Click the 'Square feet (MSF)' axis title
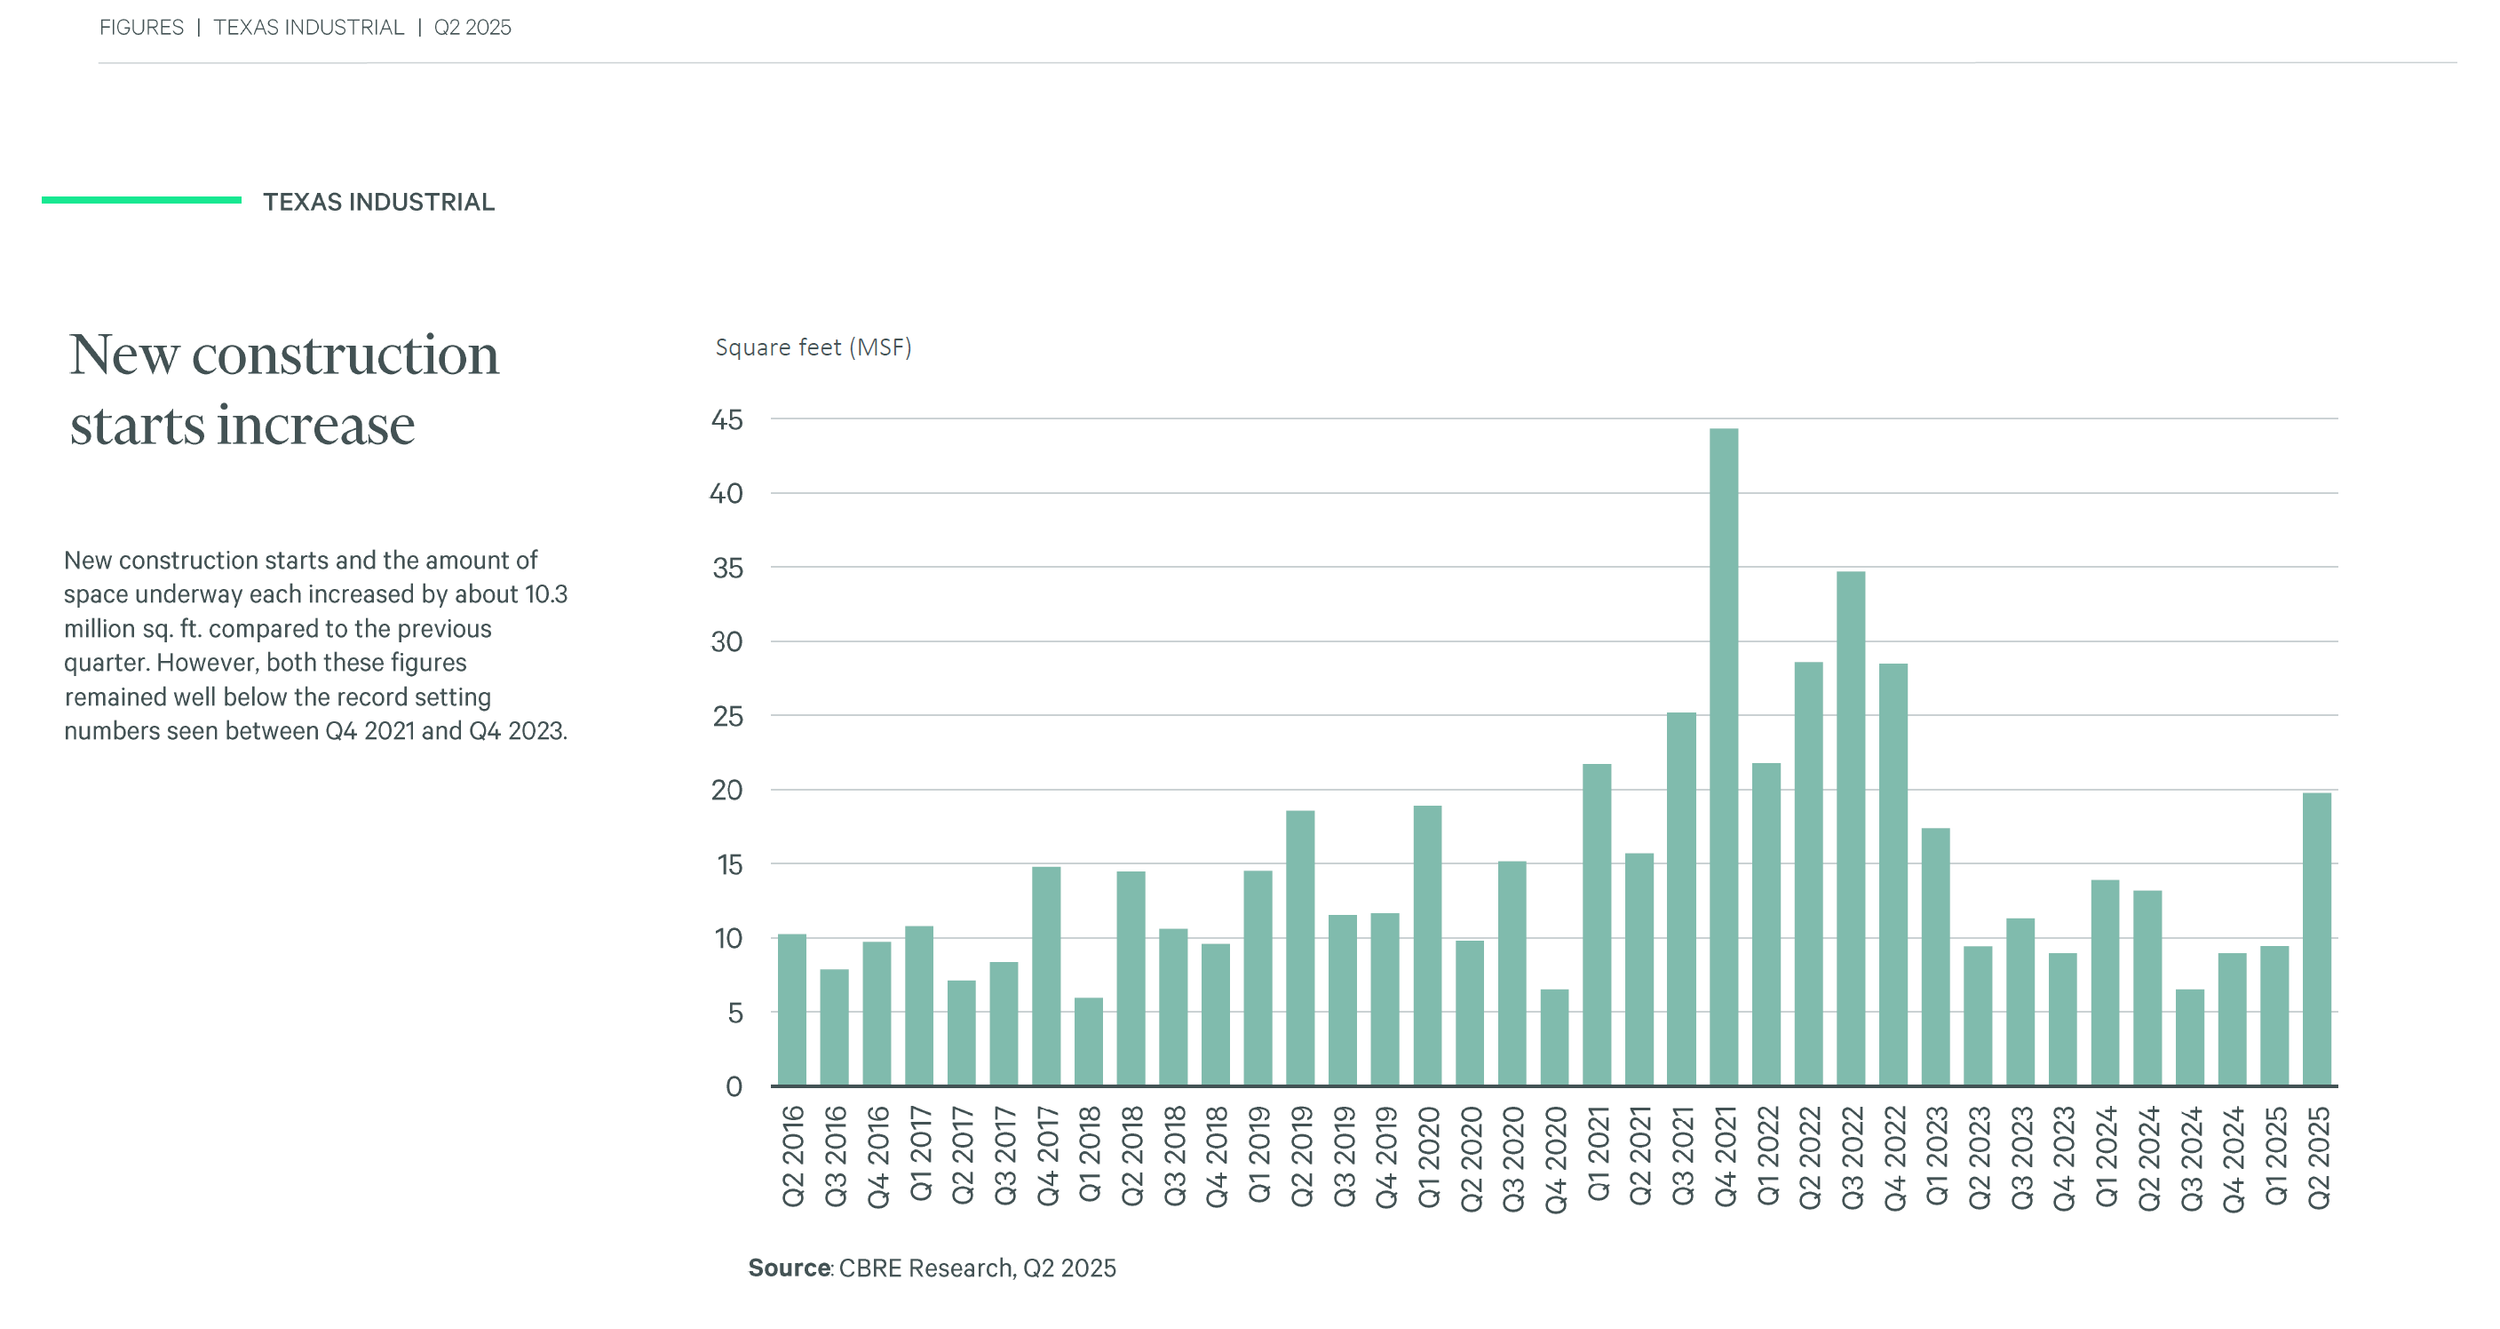This screenshot has width=2500, height=1329. coord(813,347)
